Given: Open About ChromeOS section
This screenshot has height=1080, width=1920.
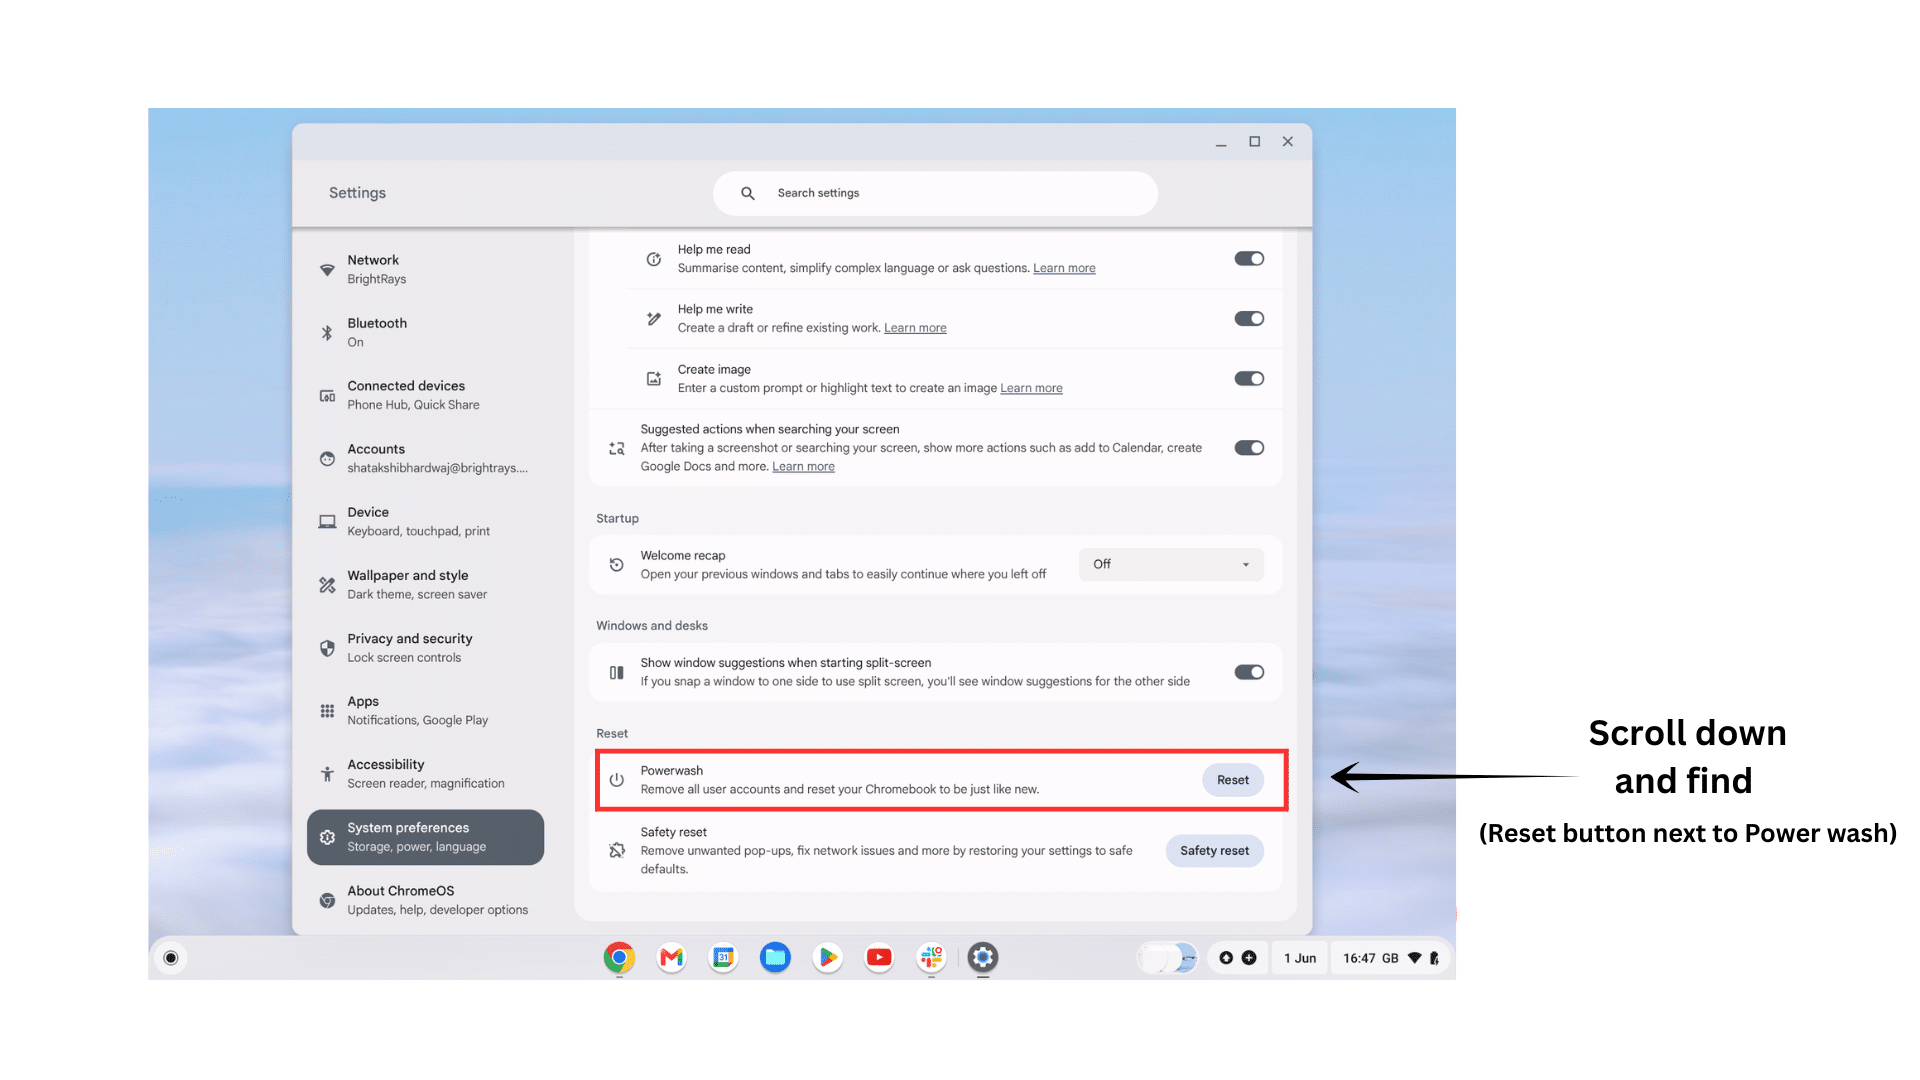Looking at the screenshot, I should click(x=425, y=900).
